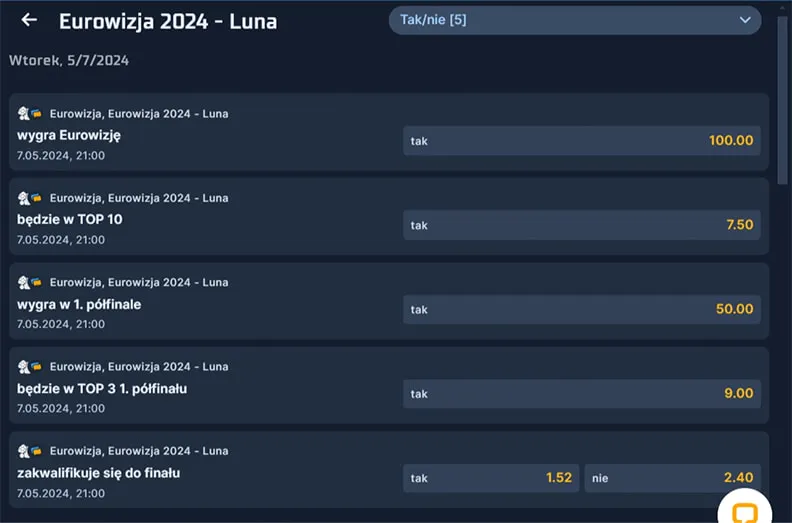Choose 'tak' at 9.00 for TOP 3 półfinału
792x523 pixels.
coord(581,394)
